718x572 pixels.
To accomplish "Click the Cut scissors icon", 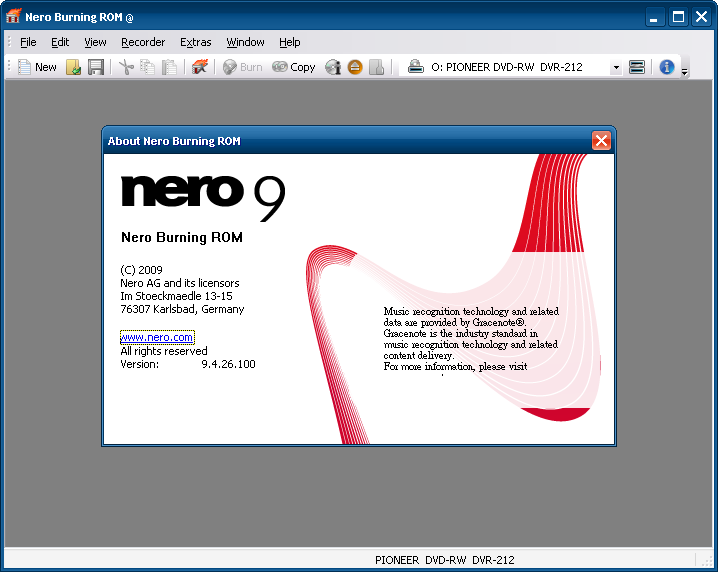I will tap(126, 67).
